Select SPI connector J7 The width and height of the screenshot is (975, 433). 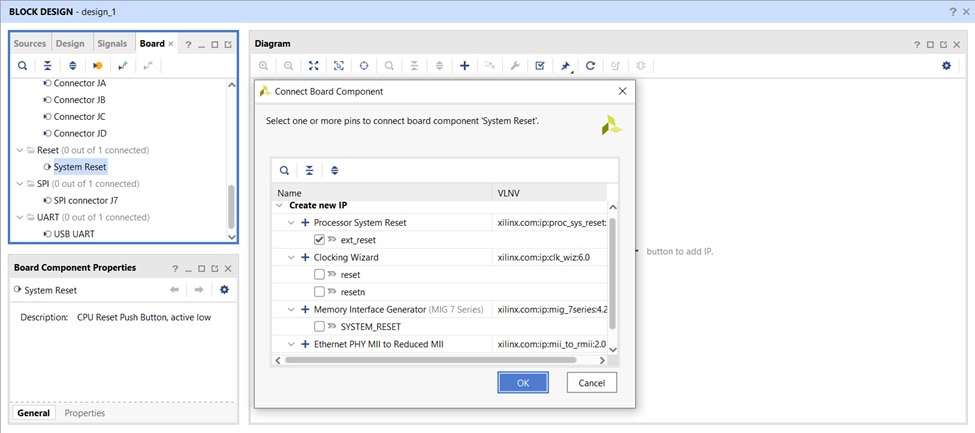click(x=85, y=200)
